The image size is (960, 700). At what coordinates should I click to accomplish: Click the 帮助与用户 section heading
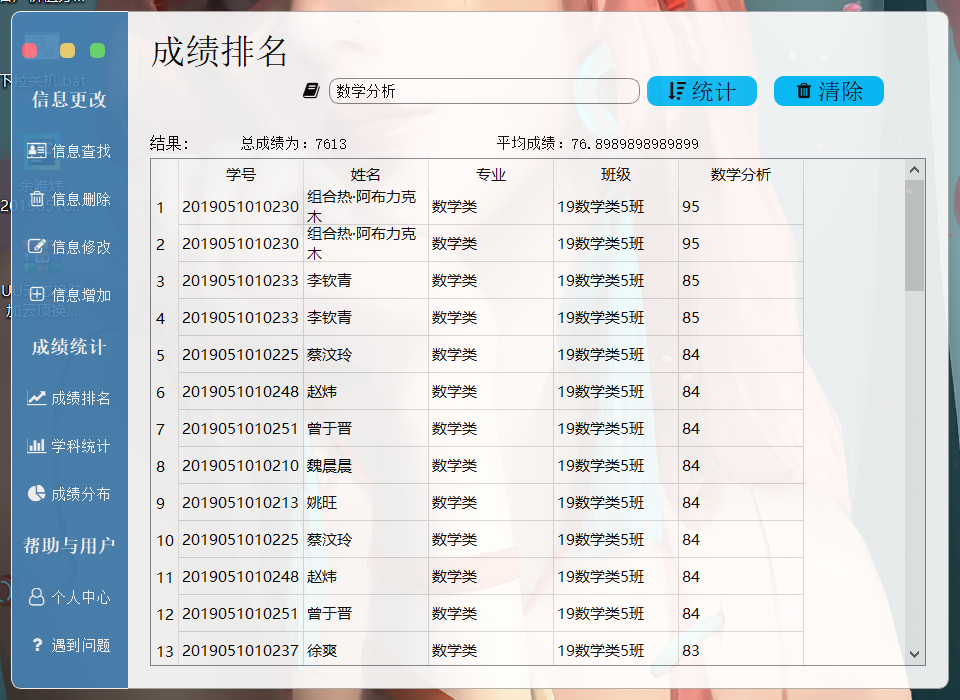pyautogui.click(x=69, y=545)
